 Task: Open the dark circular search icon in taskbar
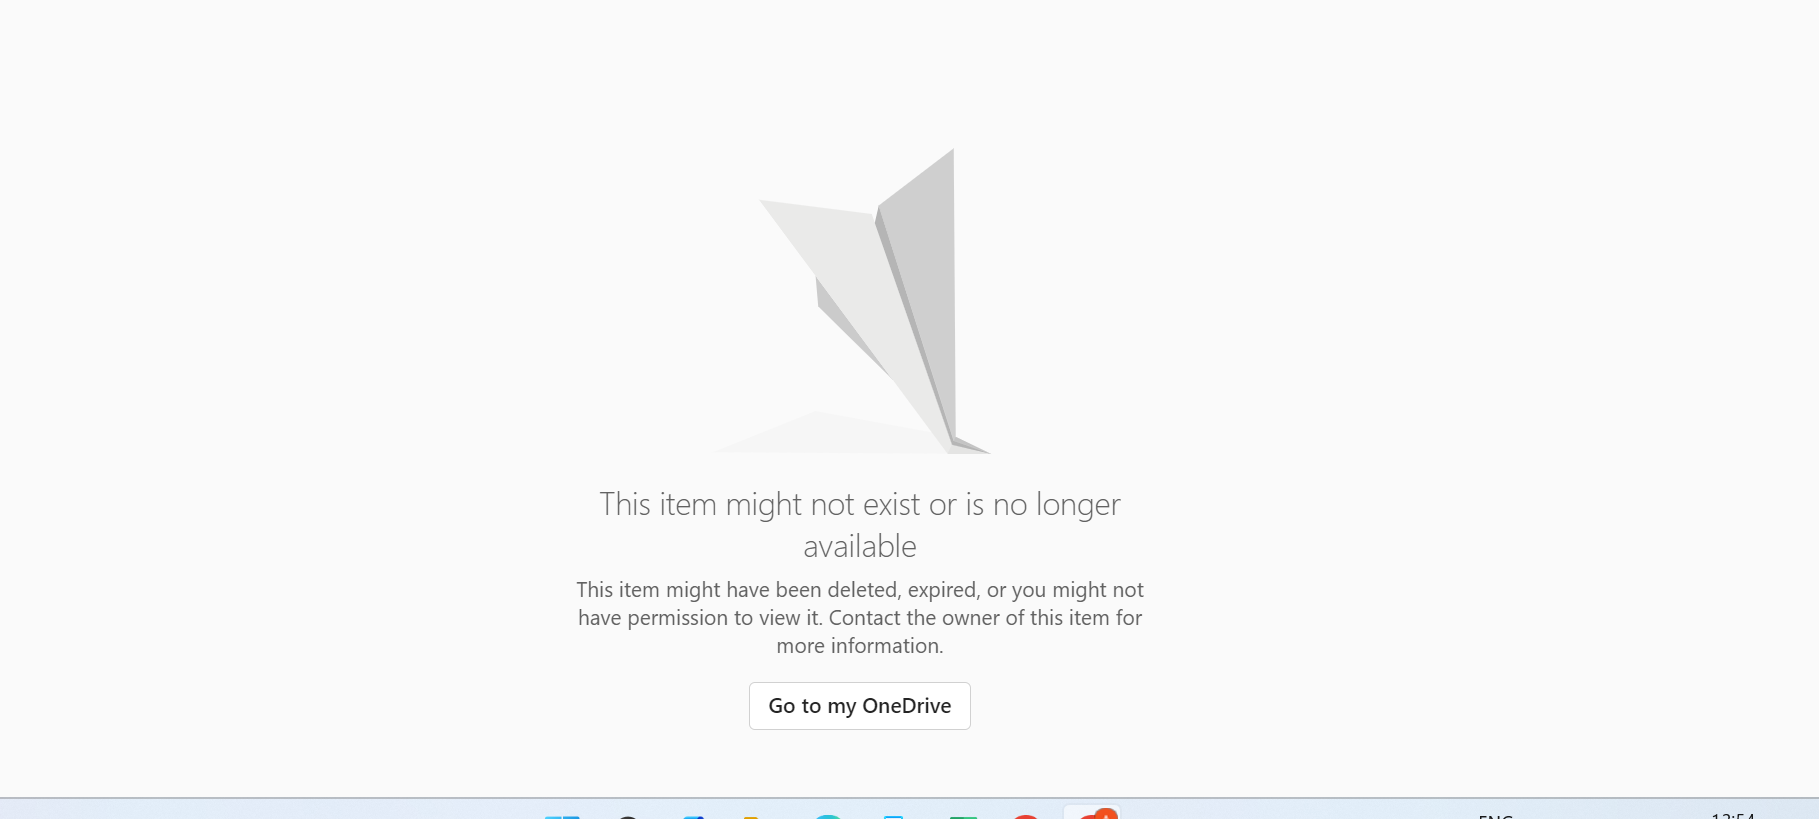pyautogui.click(x=627, y=816)
